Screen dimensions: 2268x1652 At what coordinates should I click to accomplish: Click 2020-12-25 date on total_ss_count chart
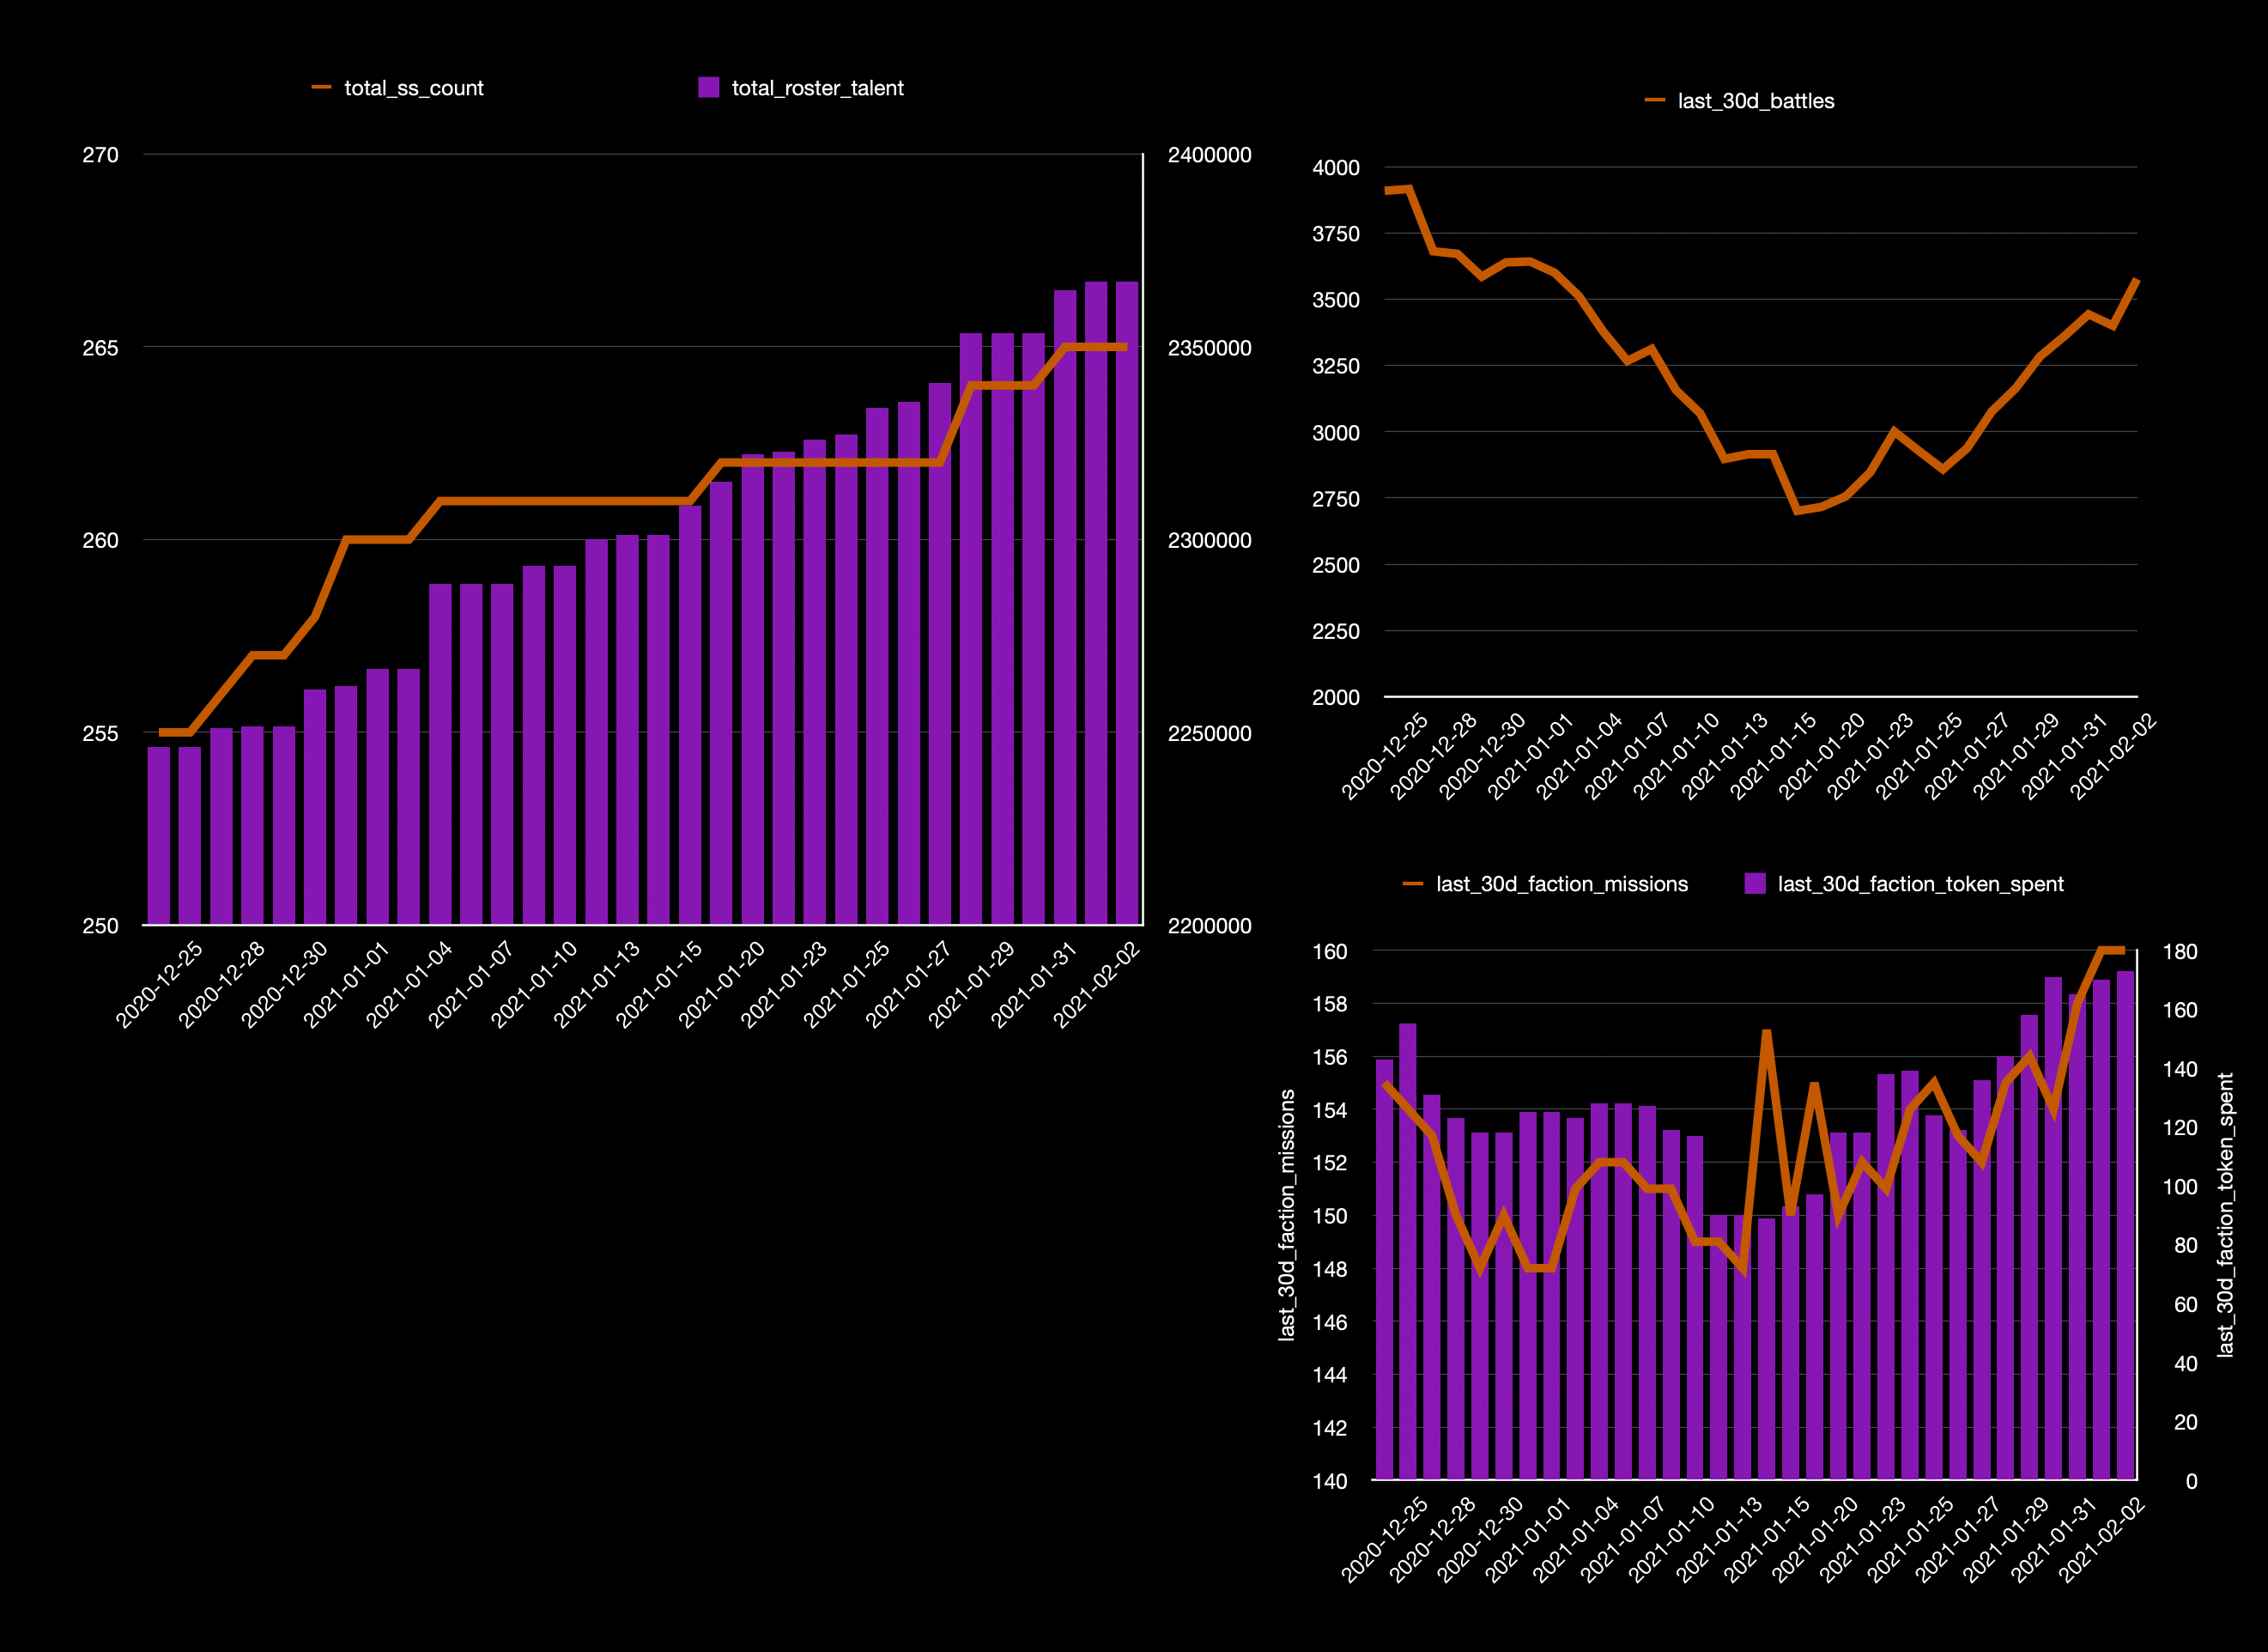pos(160,984)
